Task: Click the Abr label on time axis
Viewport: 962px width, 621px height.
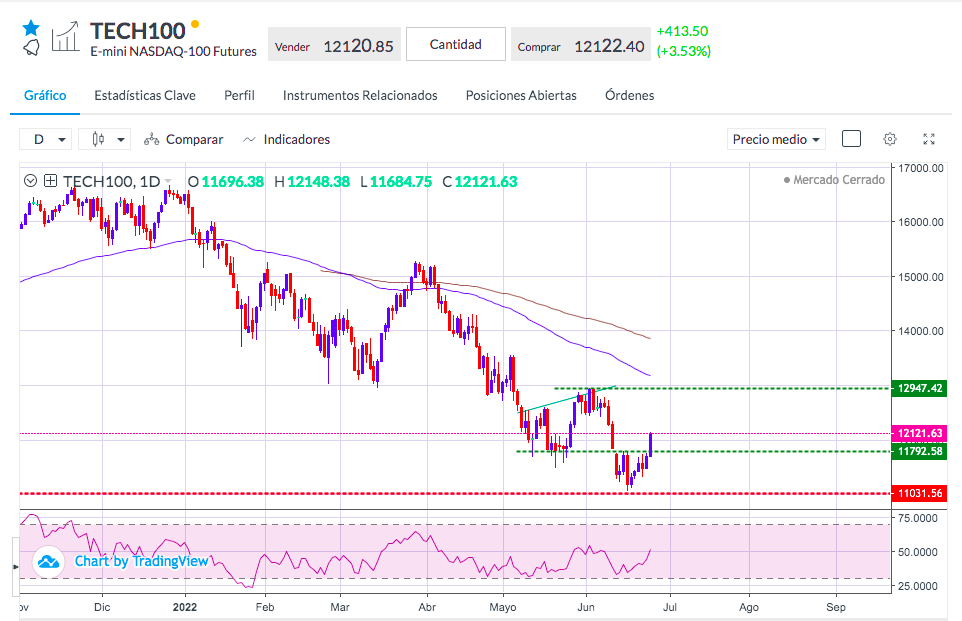Action: tap(427, 607)
